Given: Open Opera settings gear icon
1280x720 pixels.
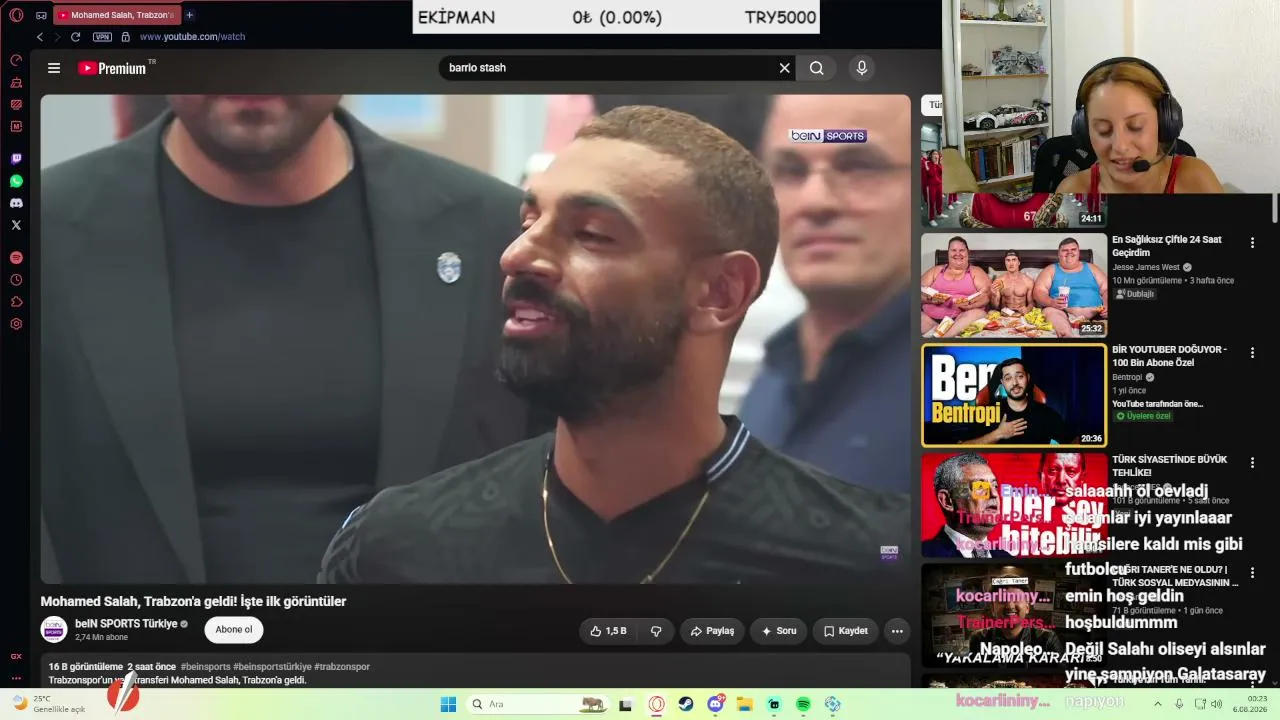Looking at the screenshot, I should (16, 324).
